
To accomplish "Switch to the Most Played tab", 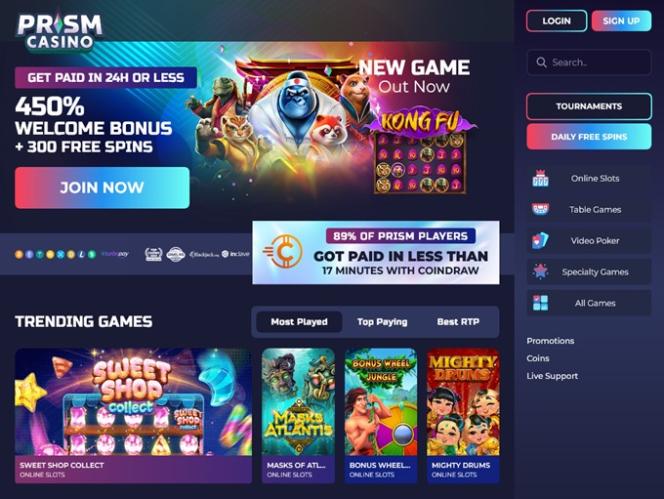I will click(x=299, y=322).
